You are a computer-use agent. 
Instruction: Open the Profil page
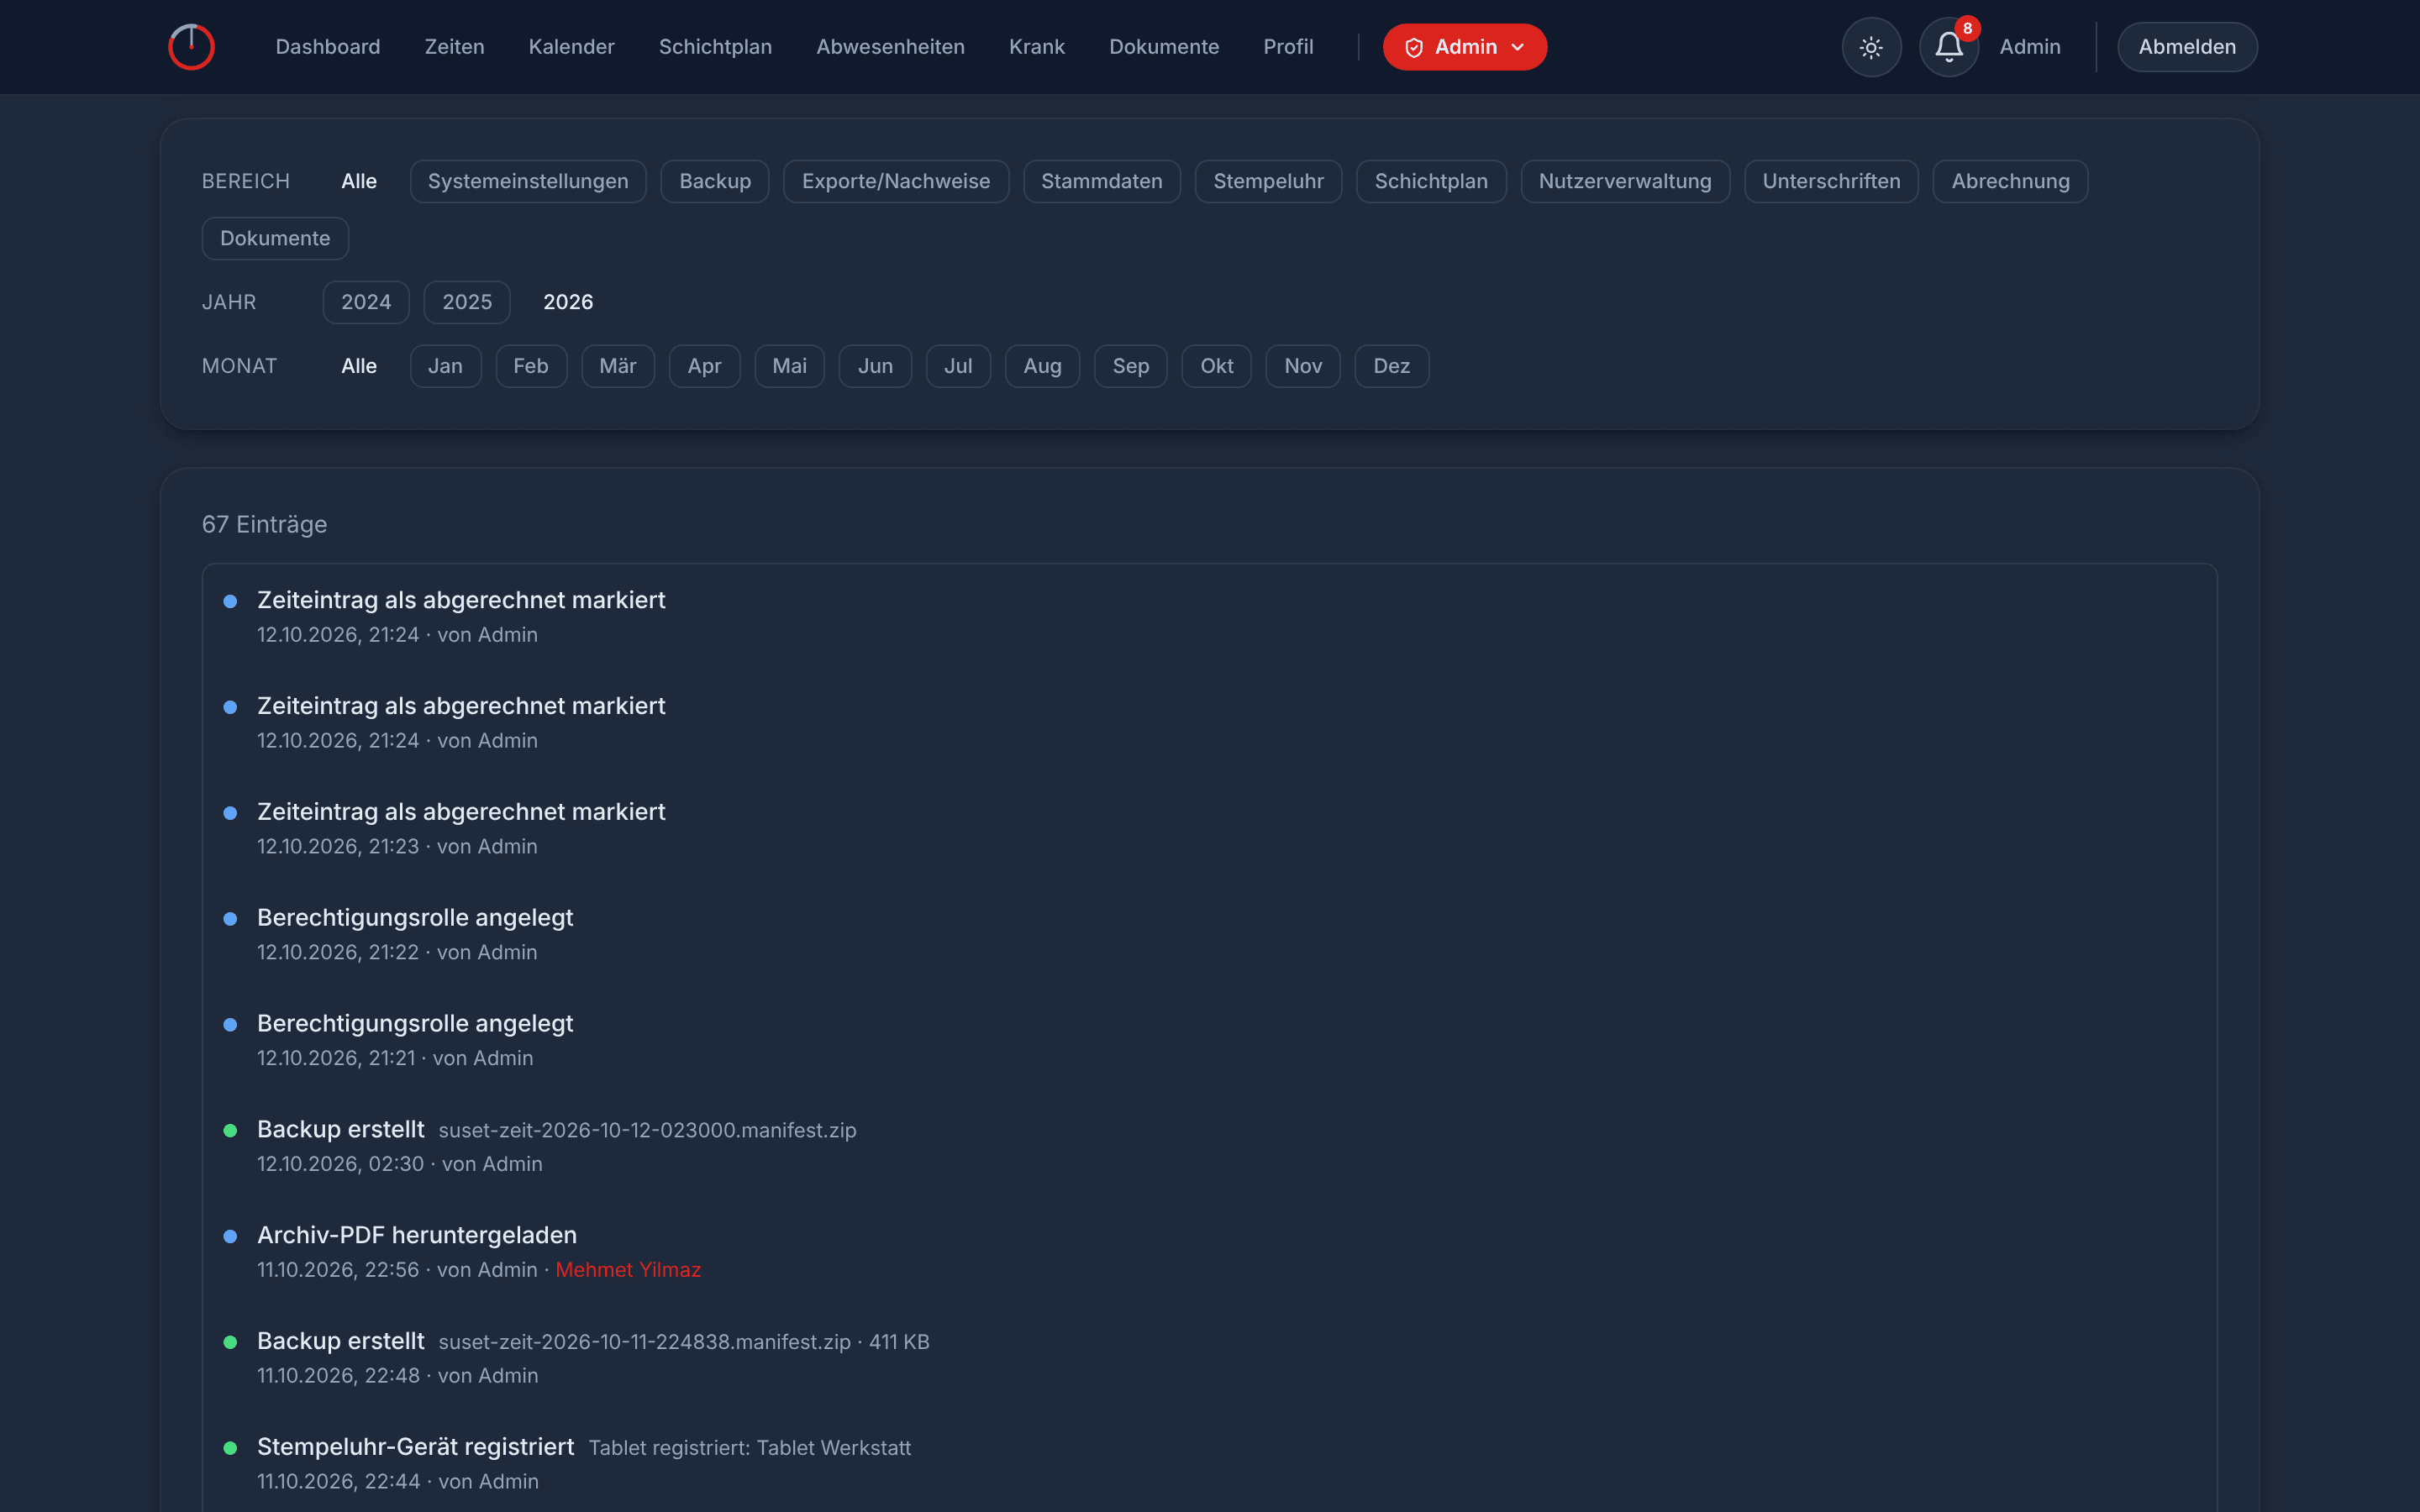click(x=1288, y=47)
